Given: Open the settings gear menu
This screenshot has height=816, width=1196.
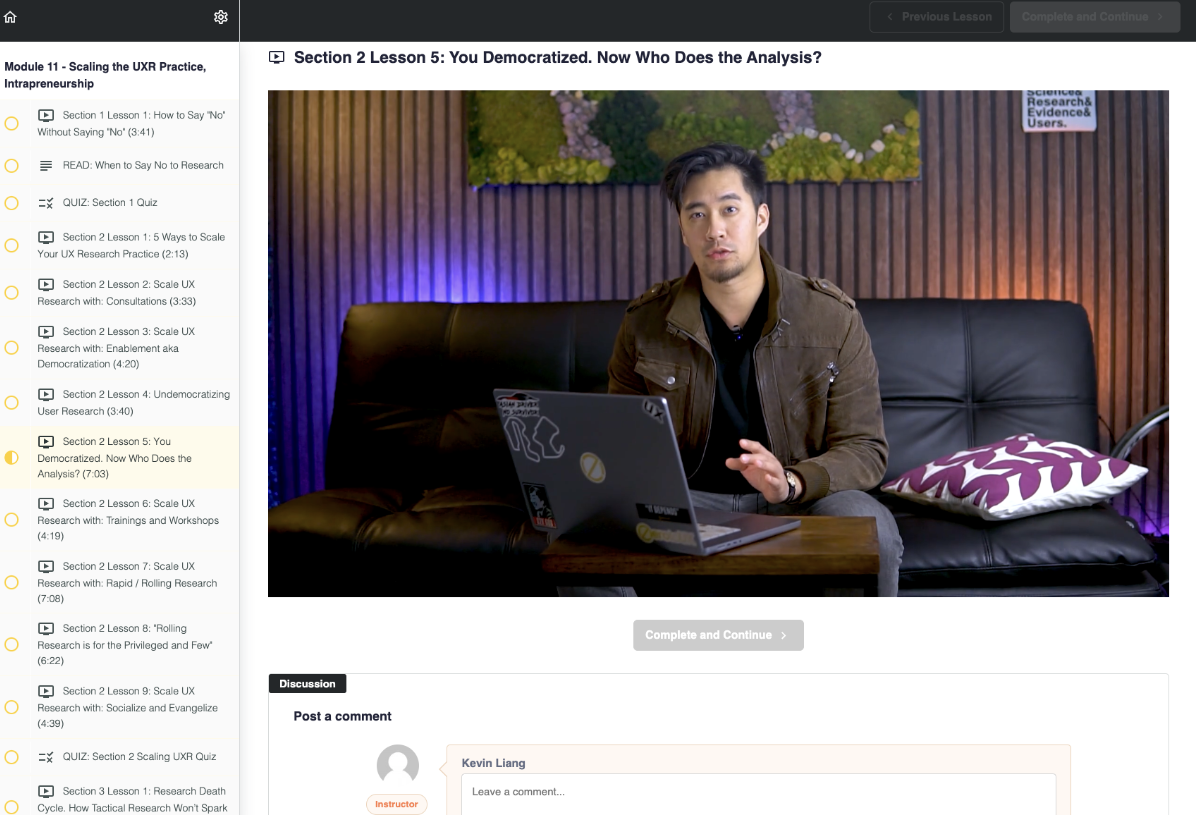Looking at the screenshot, I should 220,17.
